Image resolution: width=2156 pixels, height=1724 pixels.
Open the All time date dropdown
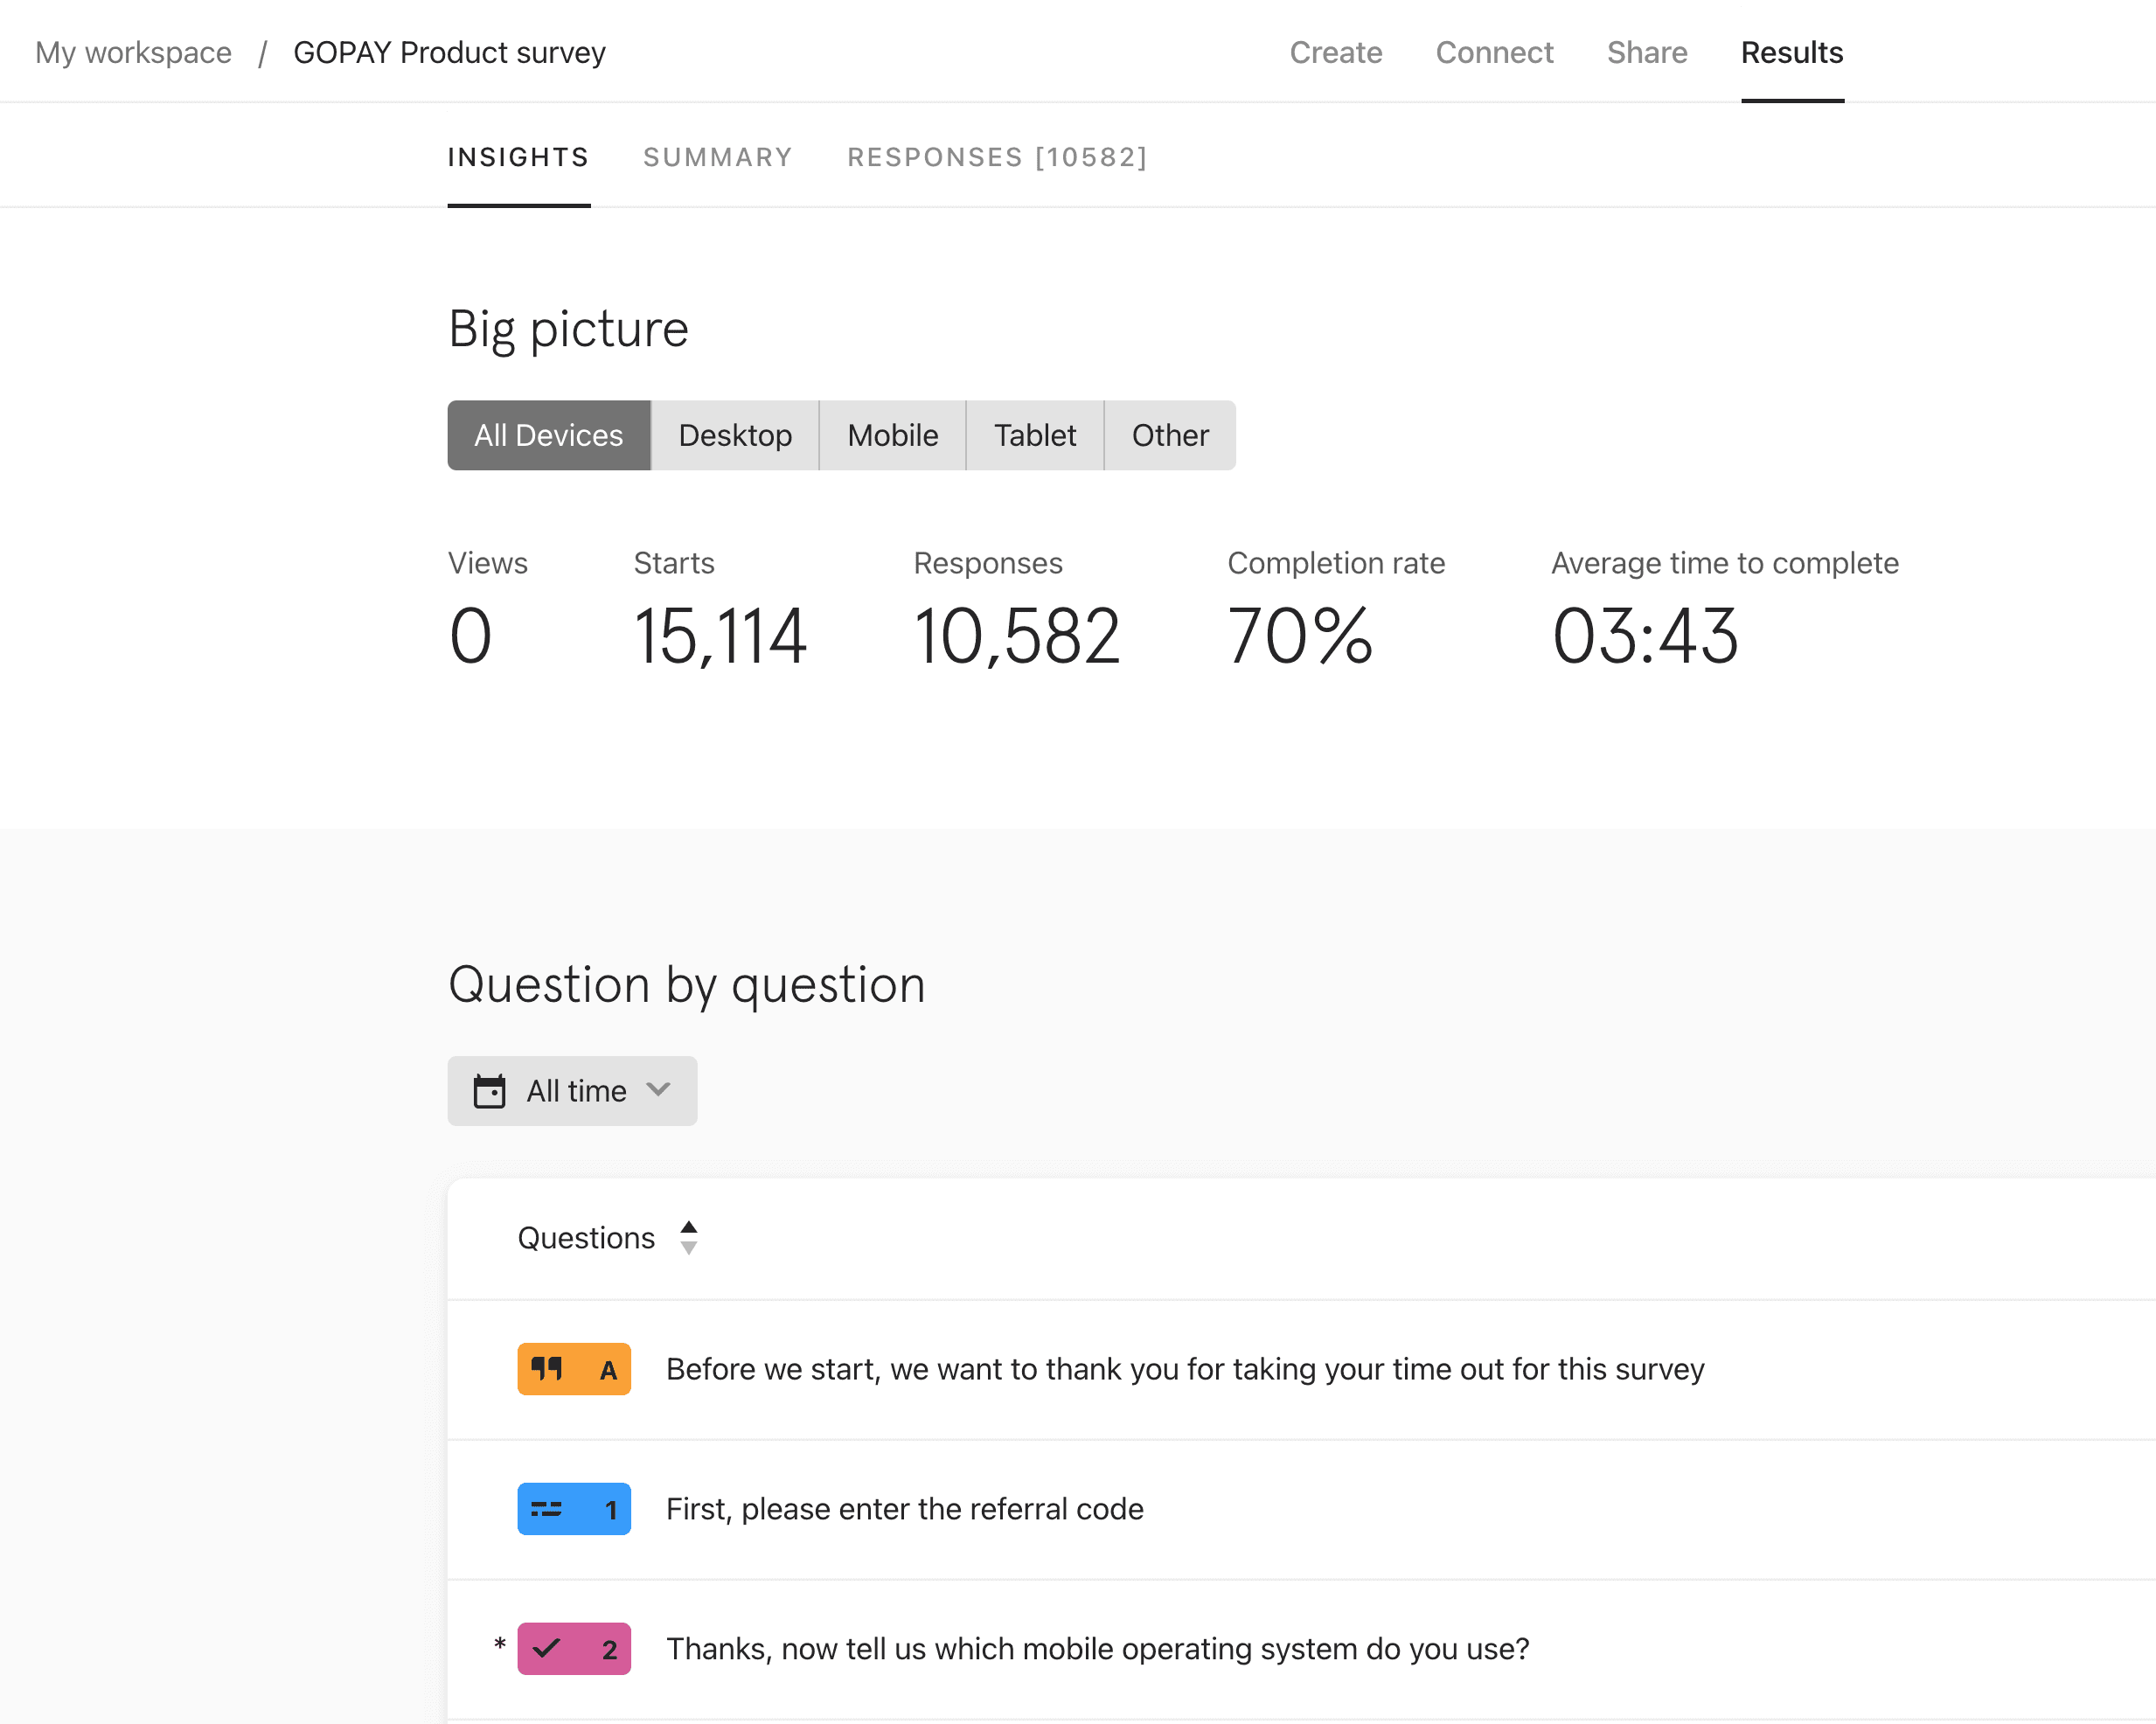575,1091
